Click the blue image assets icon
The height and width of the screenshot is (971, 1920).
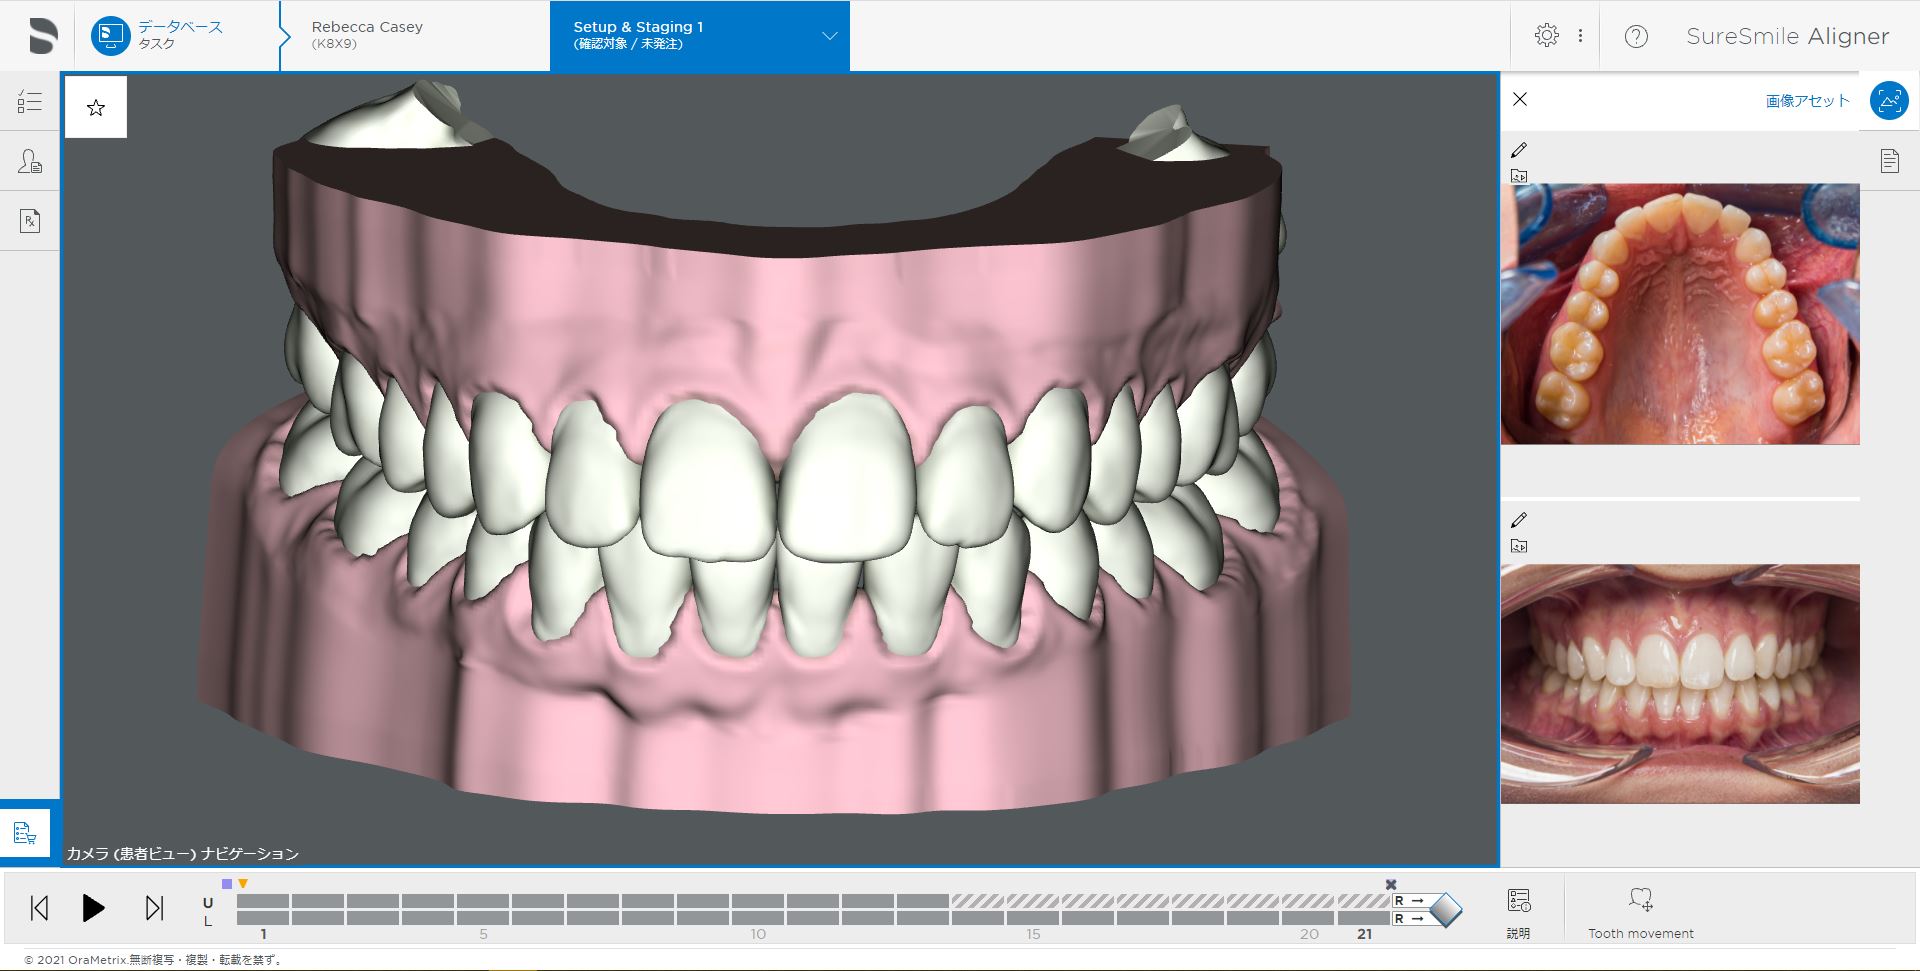[x=1888, y=100]
